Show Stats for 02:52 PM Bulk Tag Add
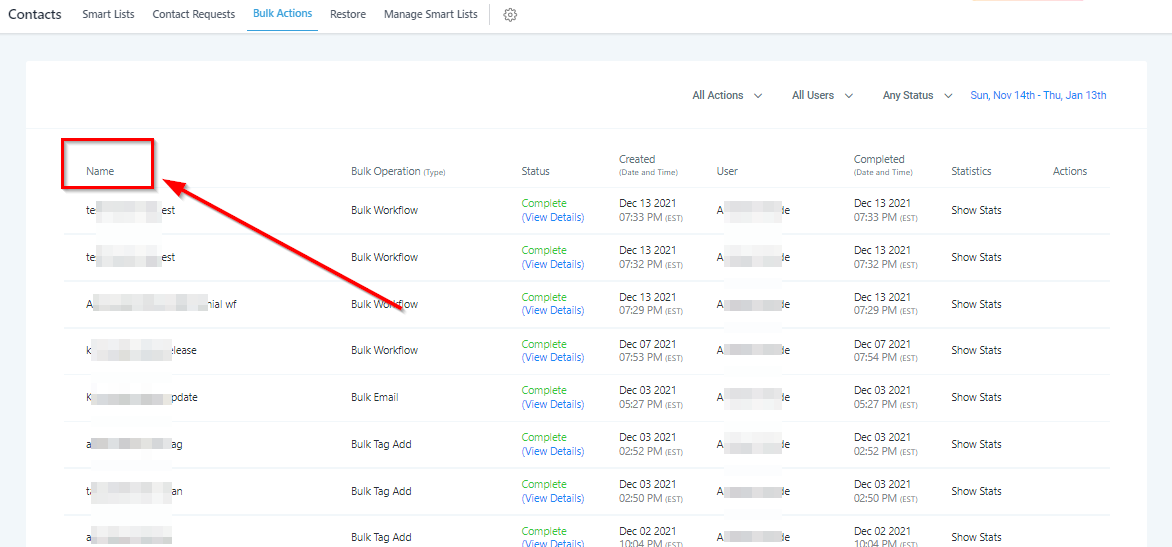Viewport: 1172px width, 547px height. coord(976,444)
